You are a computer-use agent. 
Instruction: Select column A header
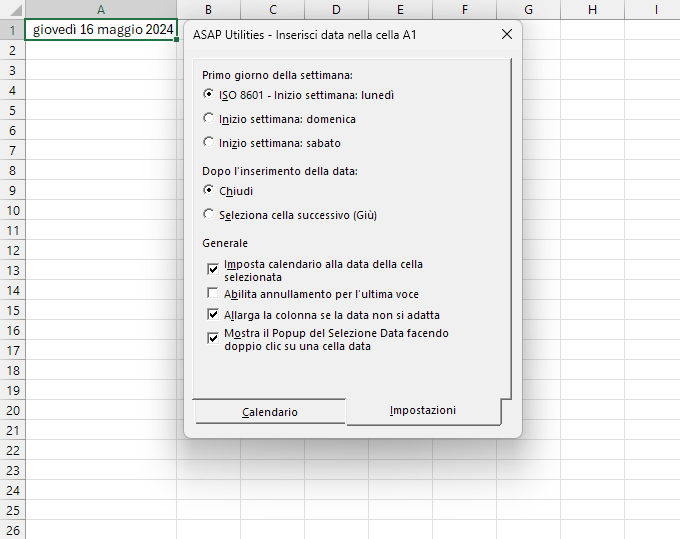(x=101, y=10)
